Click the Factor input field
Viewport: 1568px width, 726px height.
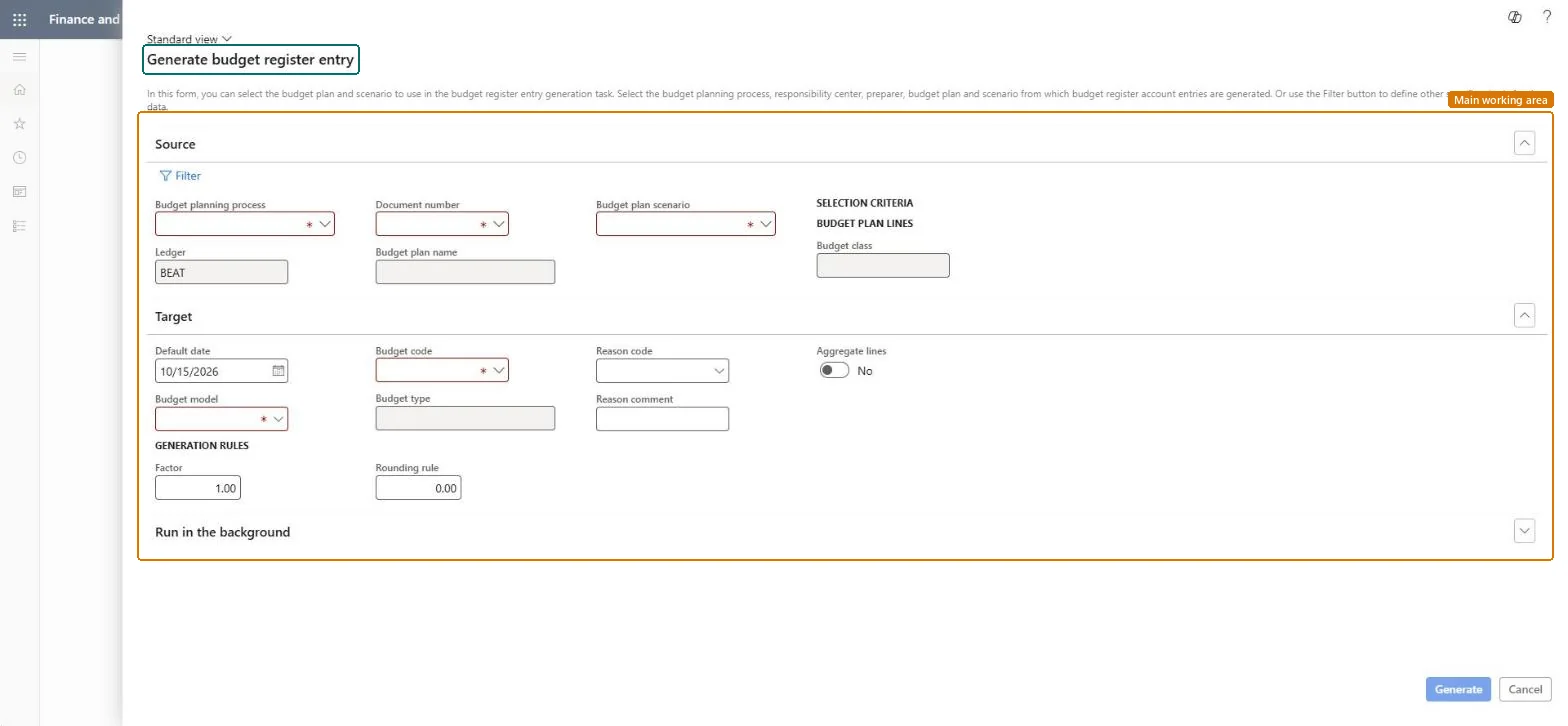[x=198, y=488]
